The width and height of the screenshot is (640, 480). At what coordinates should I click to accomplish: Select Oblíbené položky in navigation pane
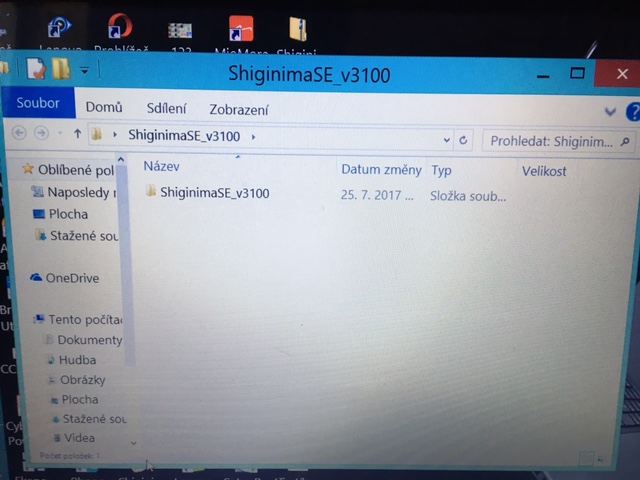76,169
